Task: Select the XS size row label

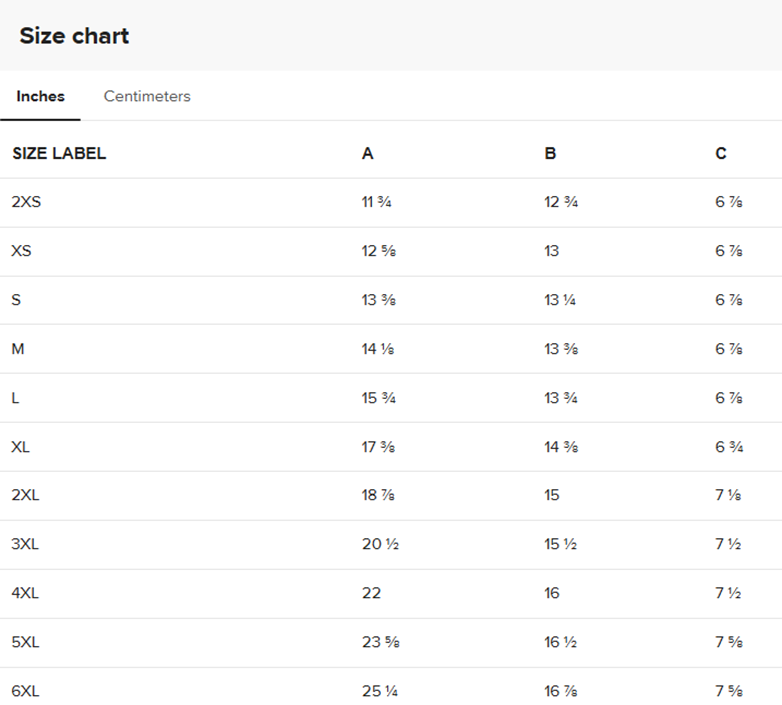Action: pyautogui.click(x=21, y=251)
